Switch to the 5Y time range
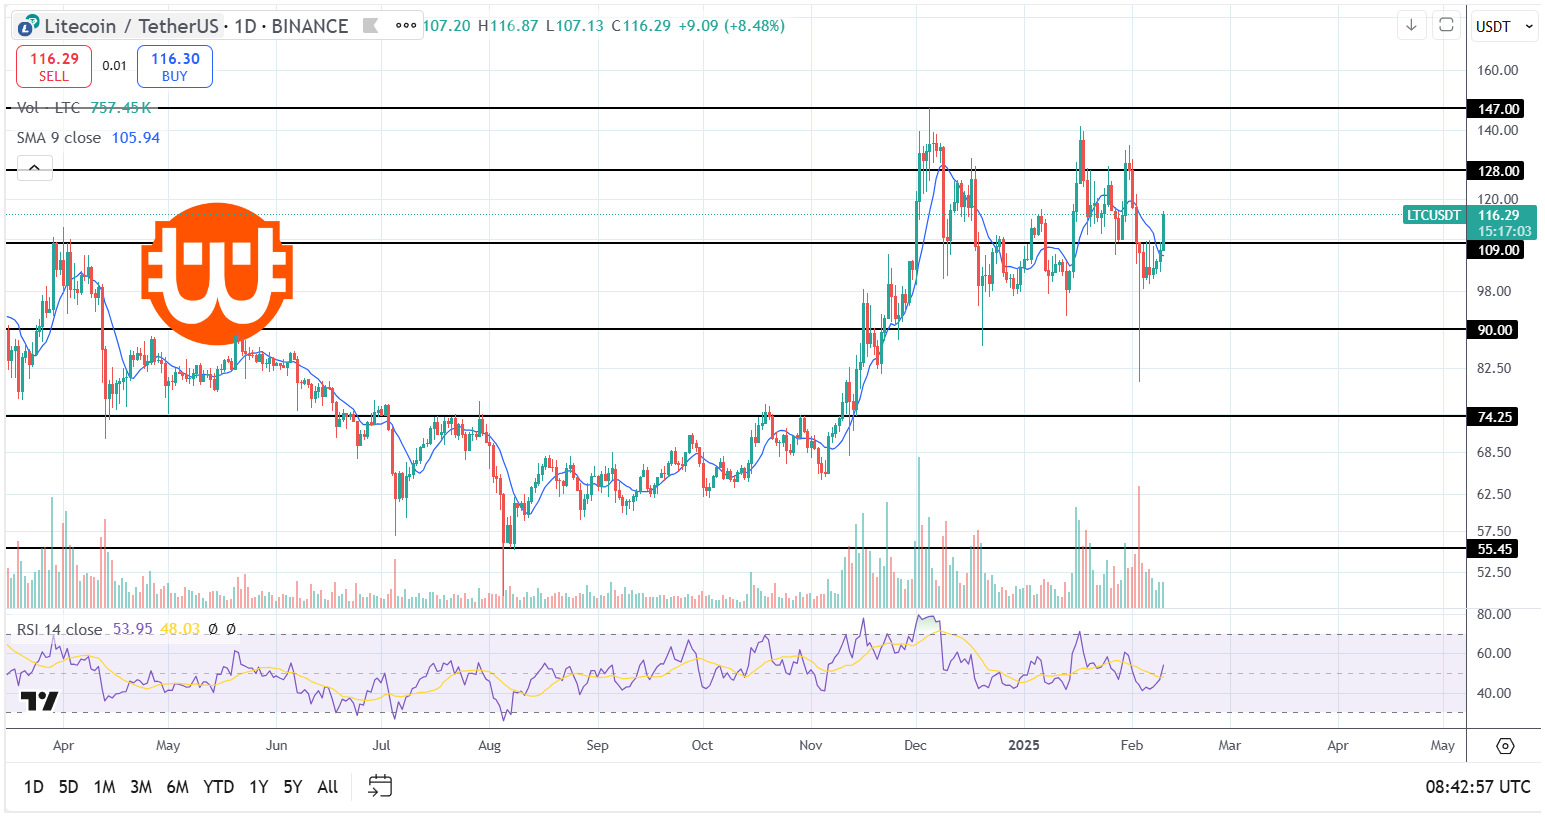 tap(292, 787)
